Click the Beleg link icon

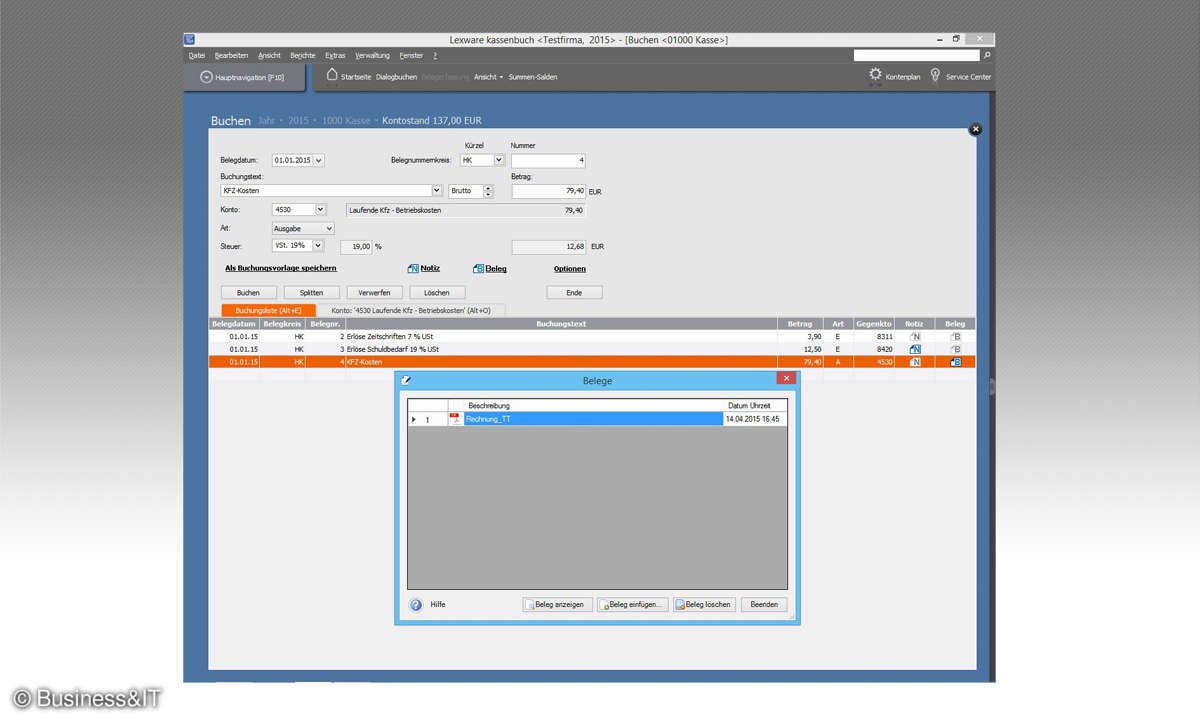click(478, 268)
